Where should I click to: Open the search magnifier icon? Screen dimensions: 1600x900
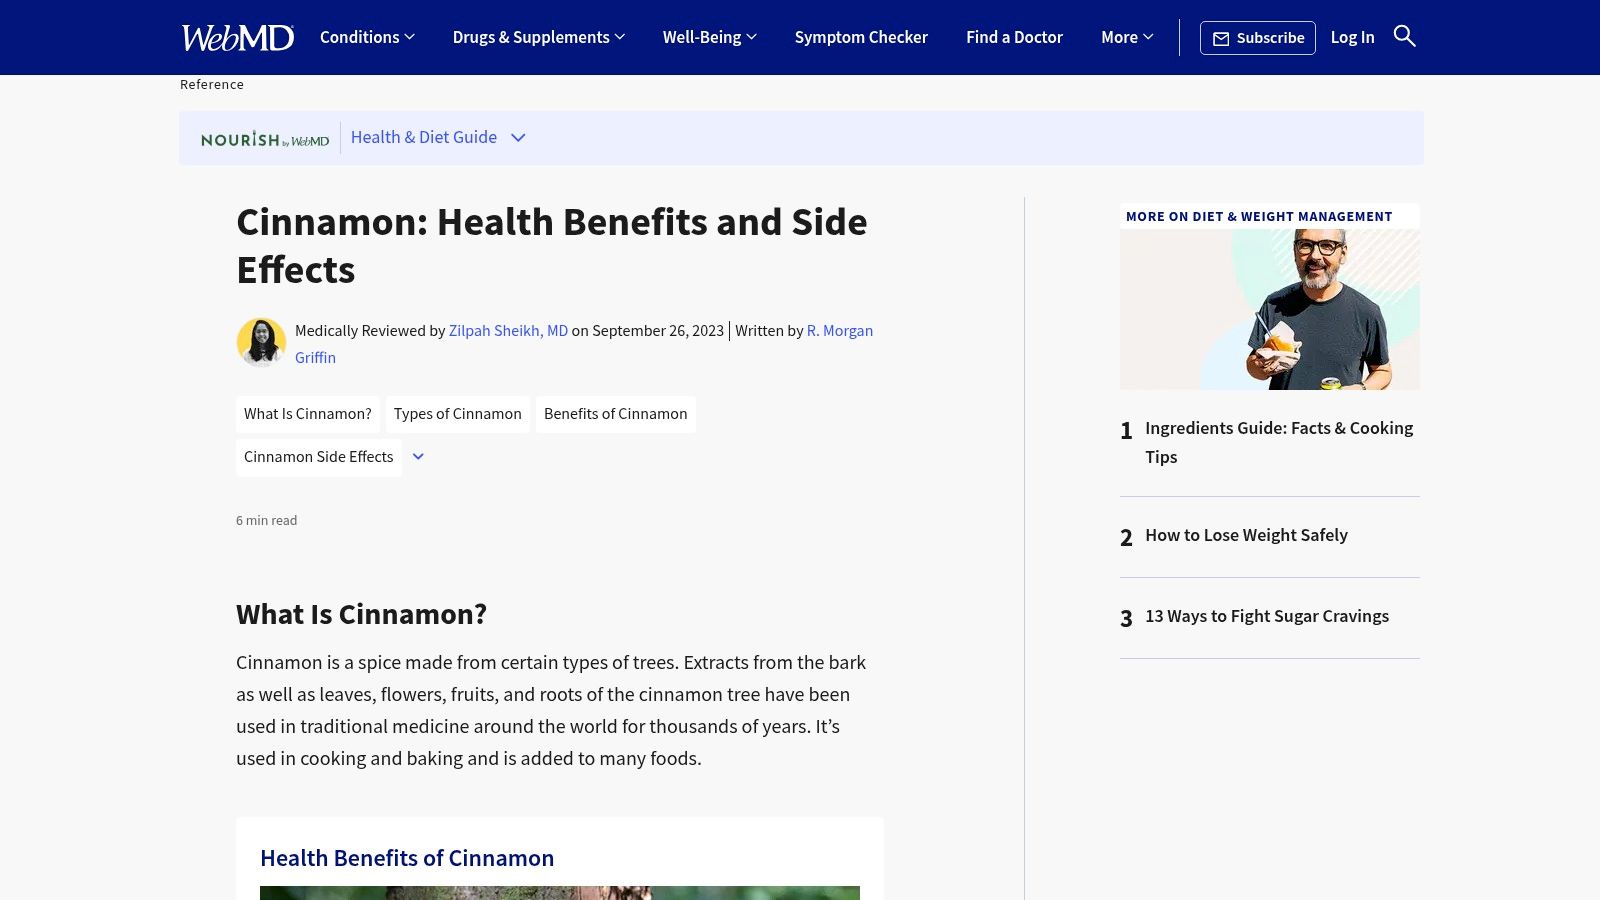1404,37
